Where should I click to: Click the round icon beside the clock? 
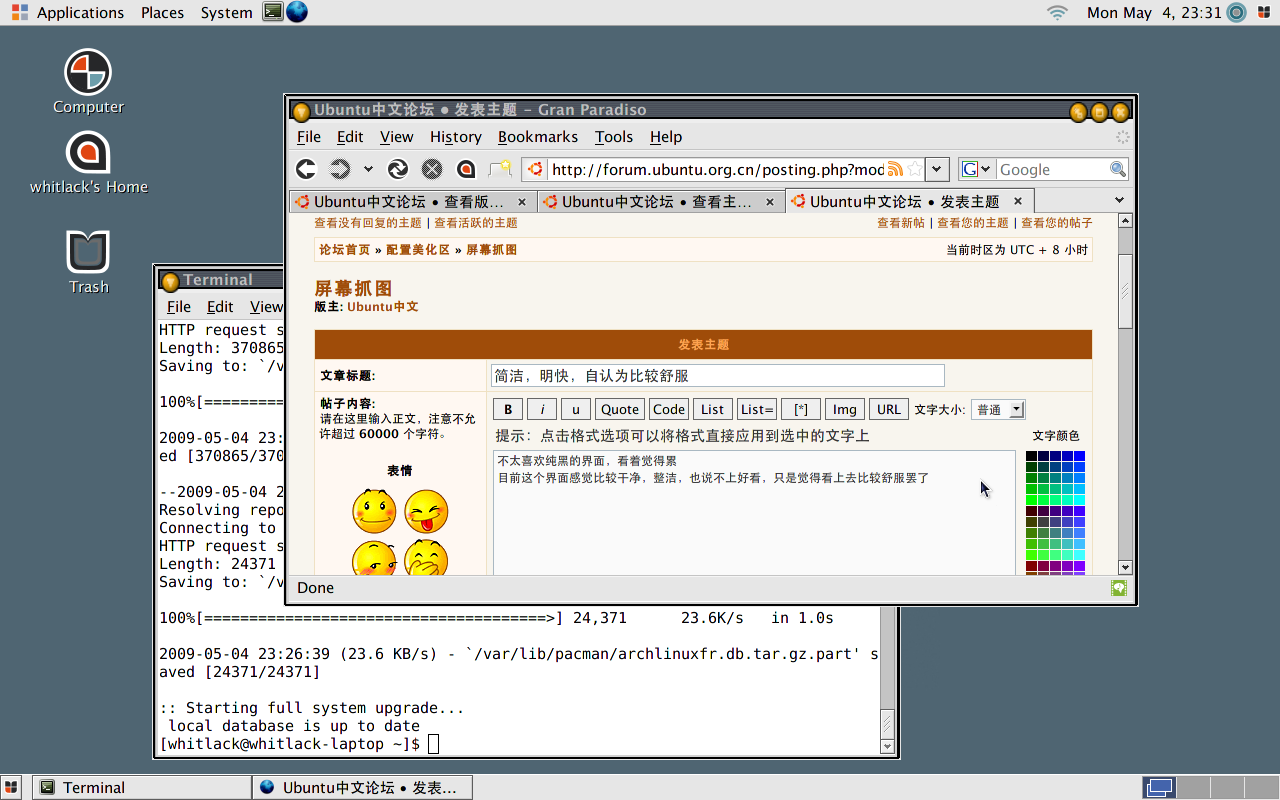pyautogui.click(x=1237, y=12)
